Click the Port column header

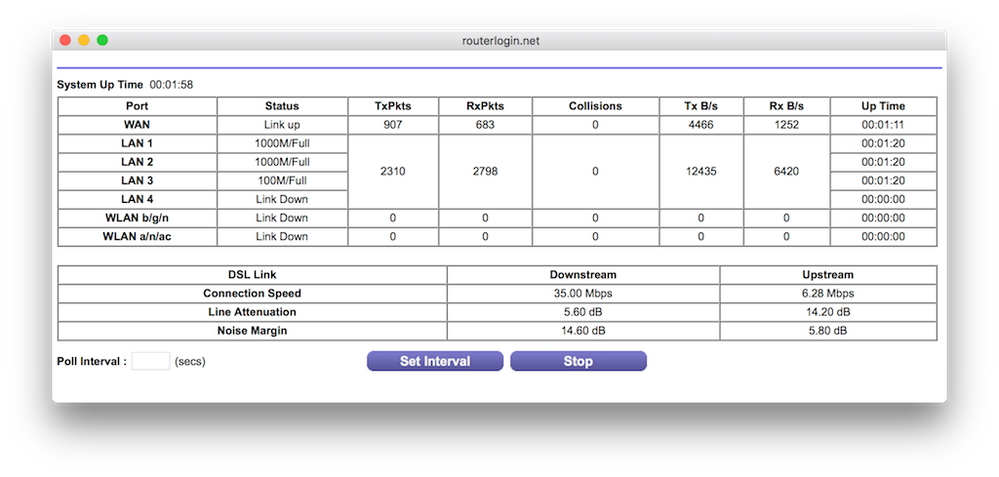coord(137,106)
